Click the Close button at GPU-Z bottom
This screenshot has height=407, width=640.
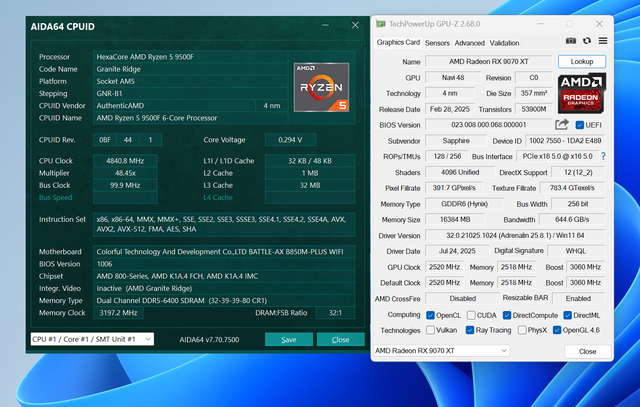(x=587, y=351)
